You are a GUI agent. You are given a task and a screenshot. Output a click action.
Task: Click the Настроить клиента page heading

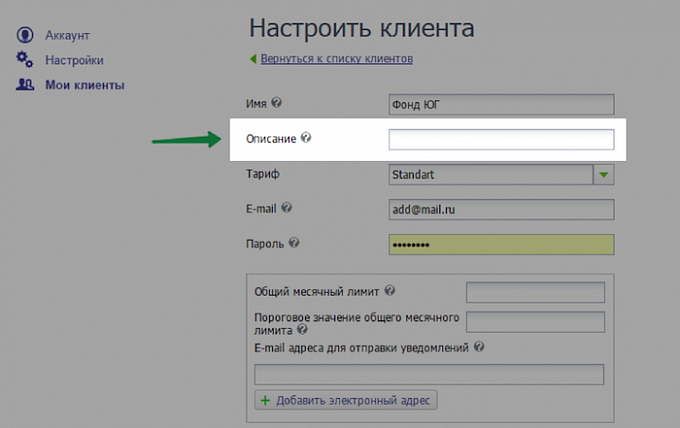tap(362, 28)
